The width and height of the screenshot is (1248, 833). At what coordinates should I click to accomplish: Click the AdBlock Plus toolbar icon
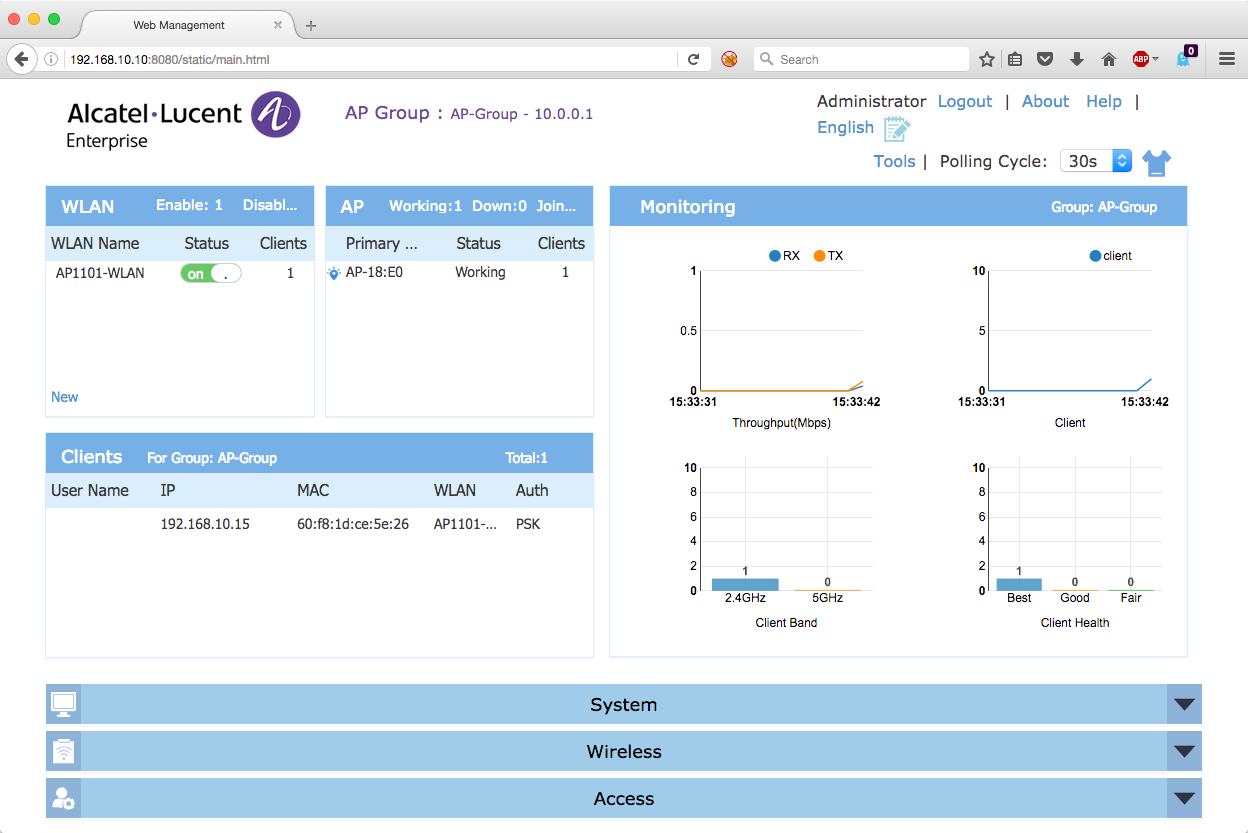(1141, 59)
